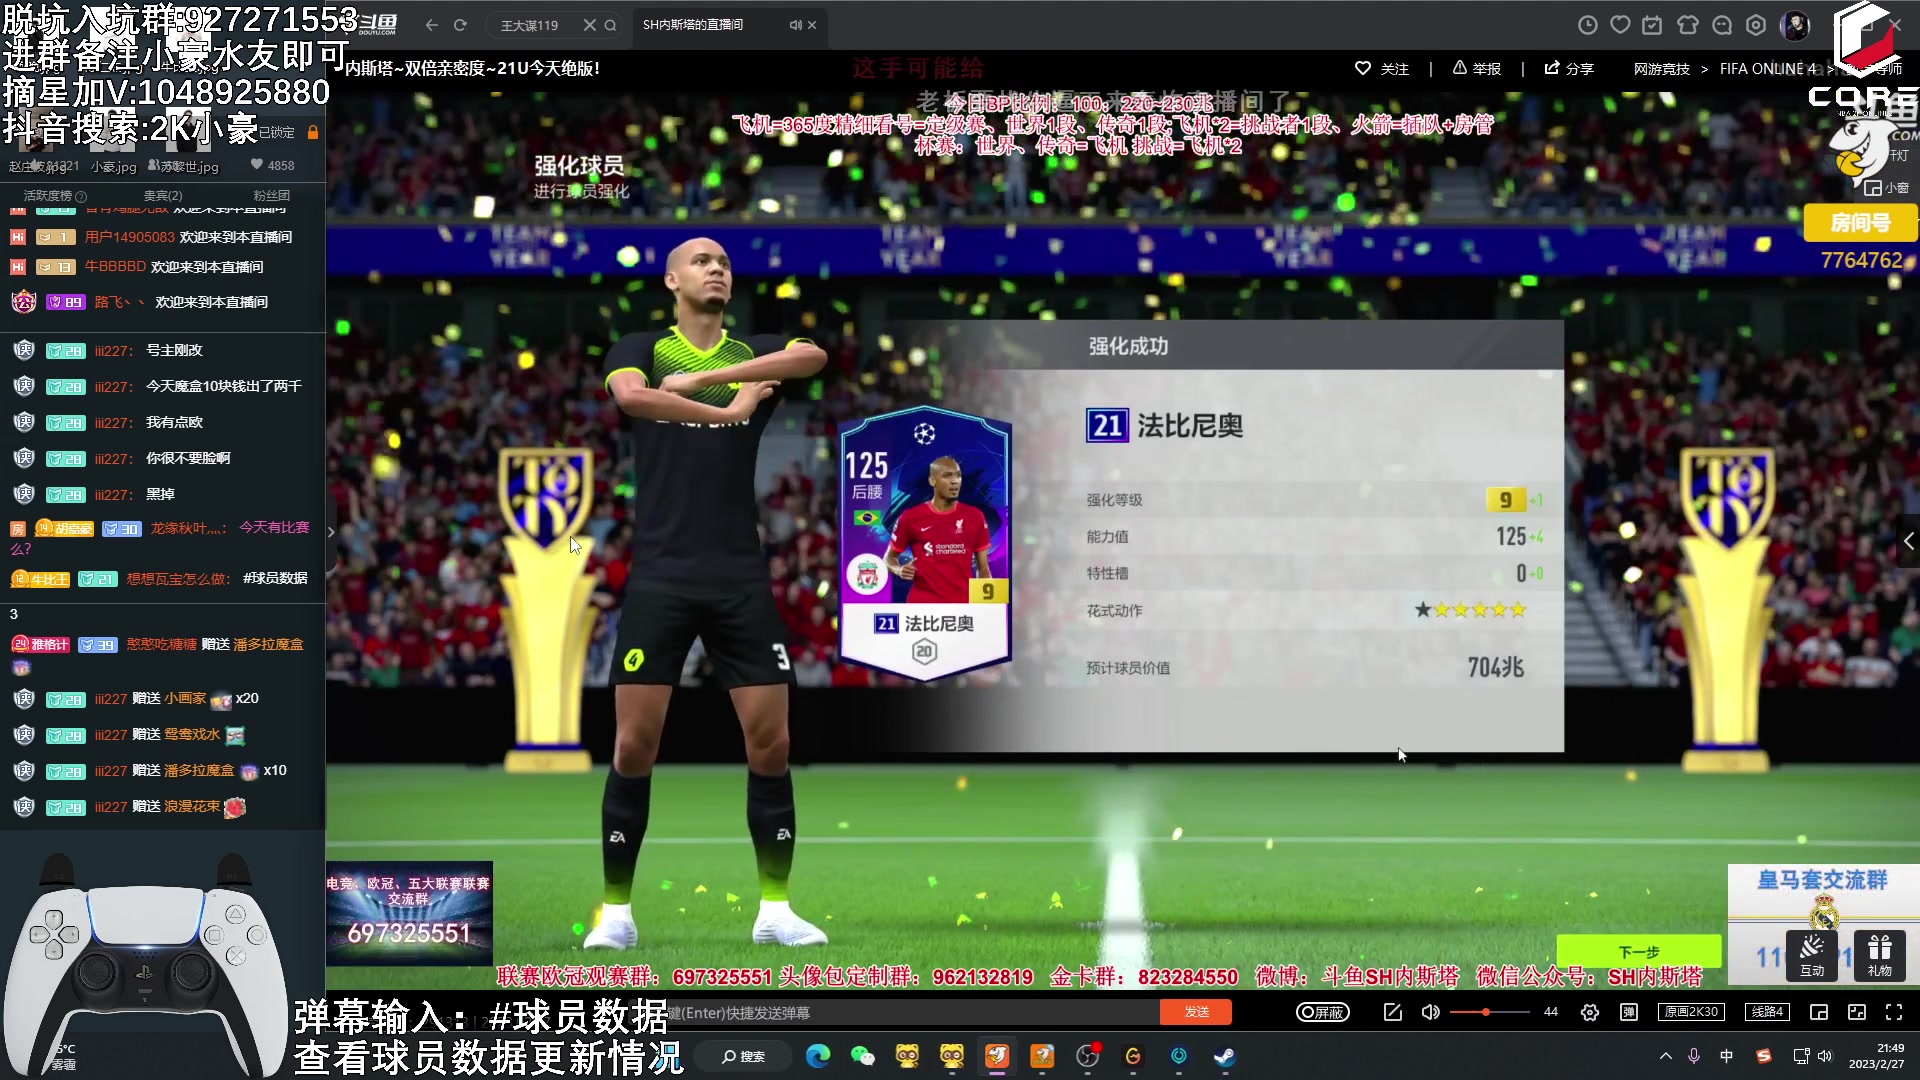Open the clock showing 21:49

pos(1876,1056)
